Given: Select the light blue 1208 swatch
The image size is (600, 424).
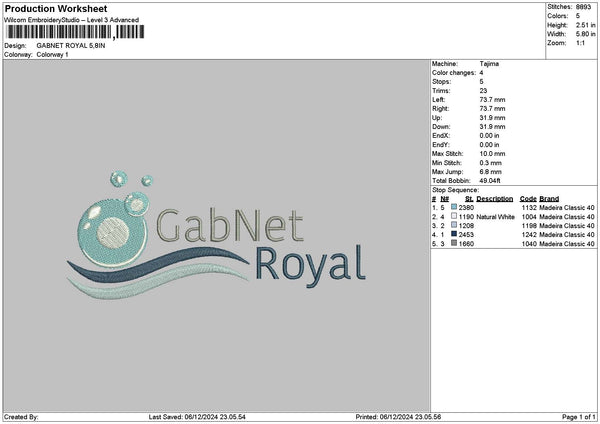Looking at the screenshot, I should [454, 225].
